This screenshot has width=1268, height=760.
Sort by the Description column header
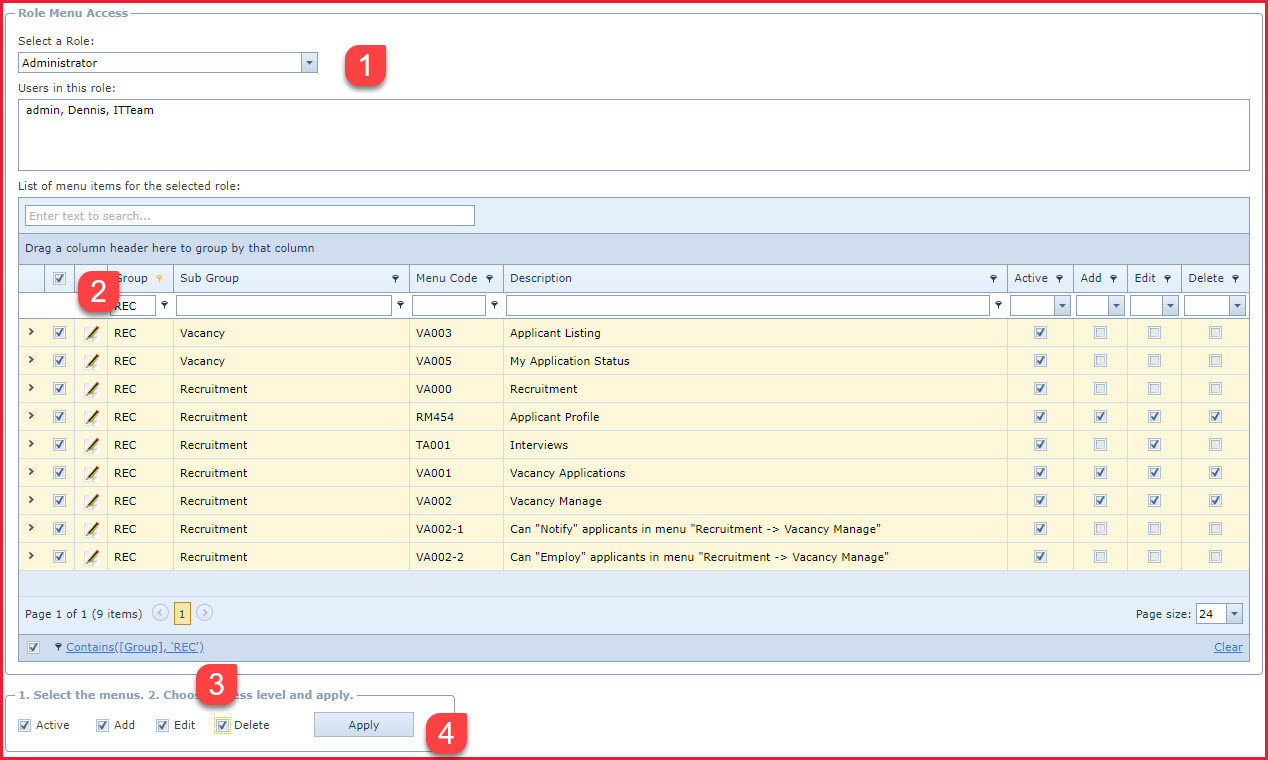(541, 279)
